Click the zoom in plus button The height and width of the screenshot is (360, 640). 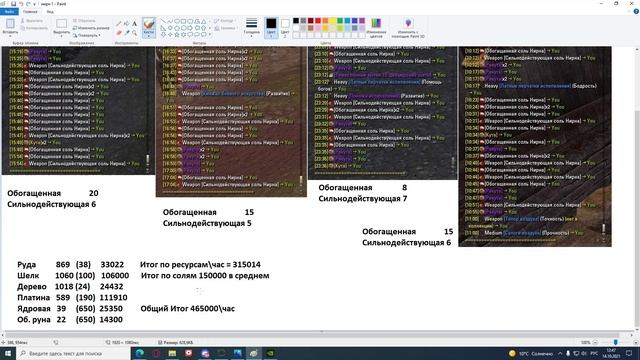pos(636,342)
